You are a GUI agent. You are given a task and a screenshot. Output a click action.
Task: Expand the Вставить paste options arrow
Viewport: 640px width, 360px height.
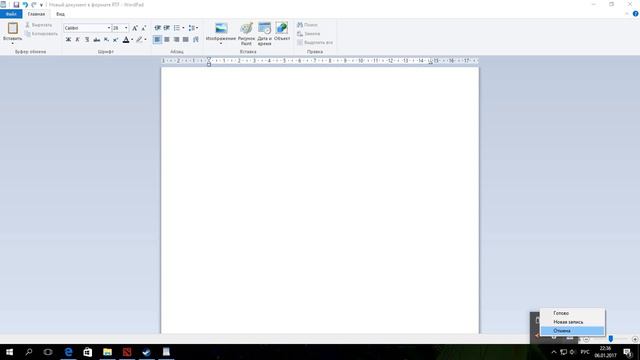click(x=13, y=43)
